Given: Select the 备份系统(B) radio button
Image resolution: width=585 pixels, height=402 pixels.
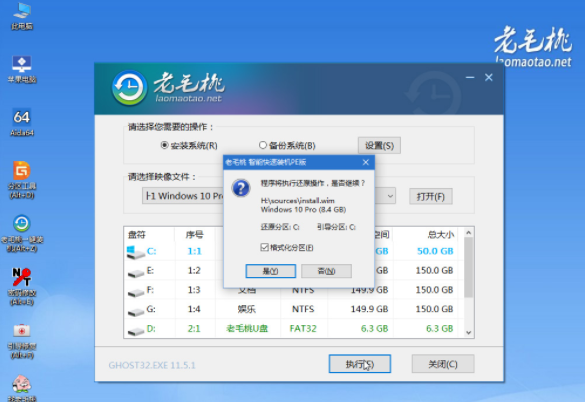Looking at the screenshot, I should [x=263, y=145].
